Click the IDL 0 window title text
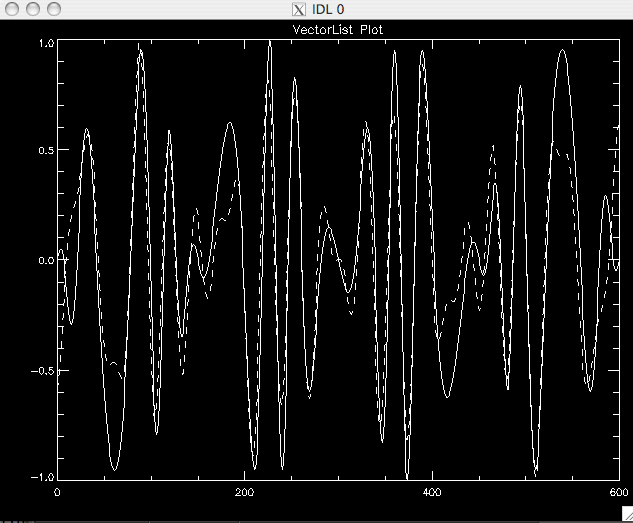633x523 pixels. (328, 10)
